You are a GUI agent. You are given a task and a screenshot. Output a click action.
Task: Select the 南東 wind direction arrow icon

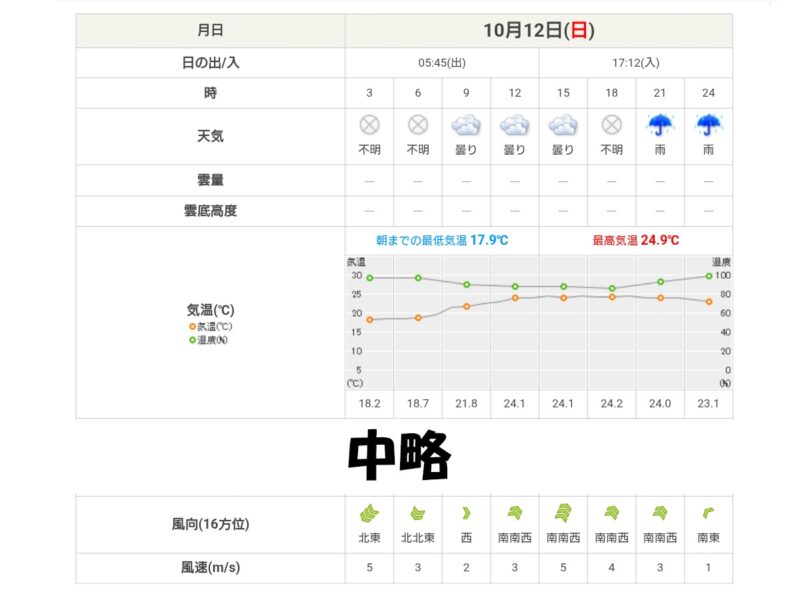pyautogui.click(x=708, y=513)
